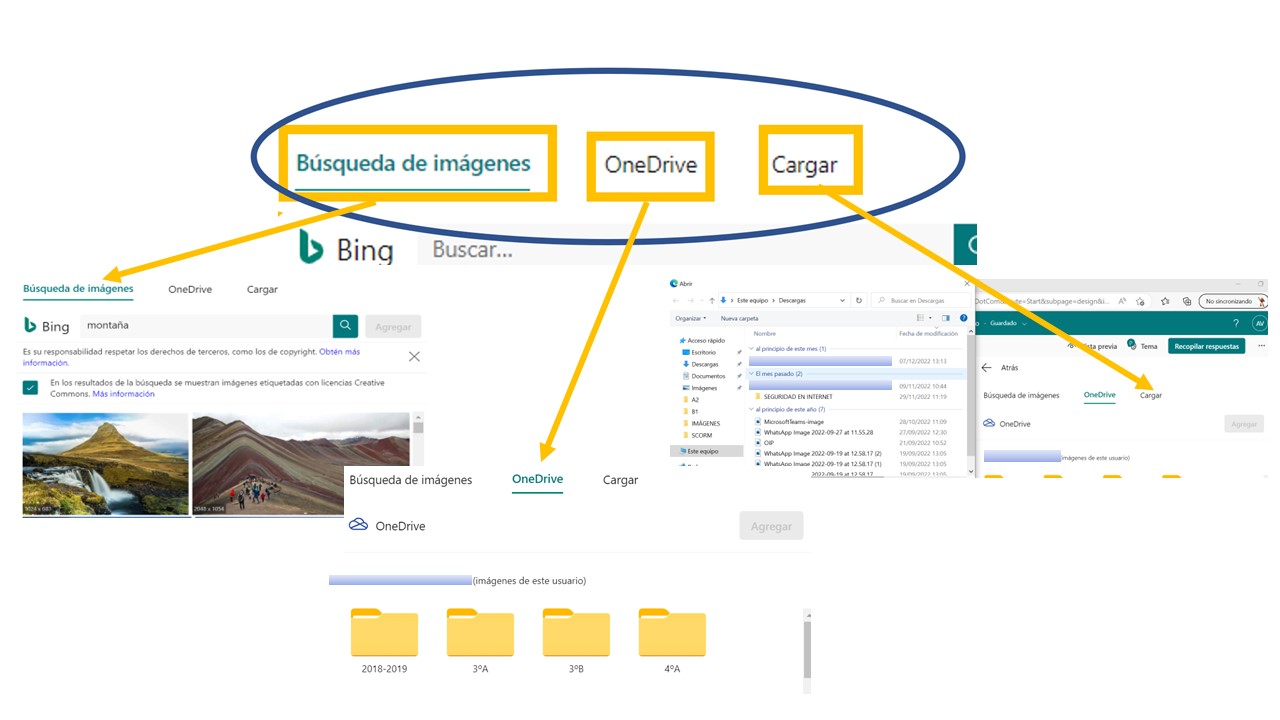This screenshot has width=1280, height=720.
Task: Dismiss the copyright notice with the X icon
Action: (x=414, y=356)
